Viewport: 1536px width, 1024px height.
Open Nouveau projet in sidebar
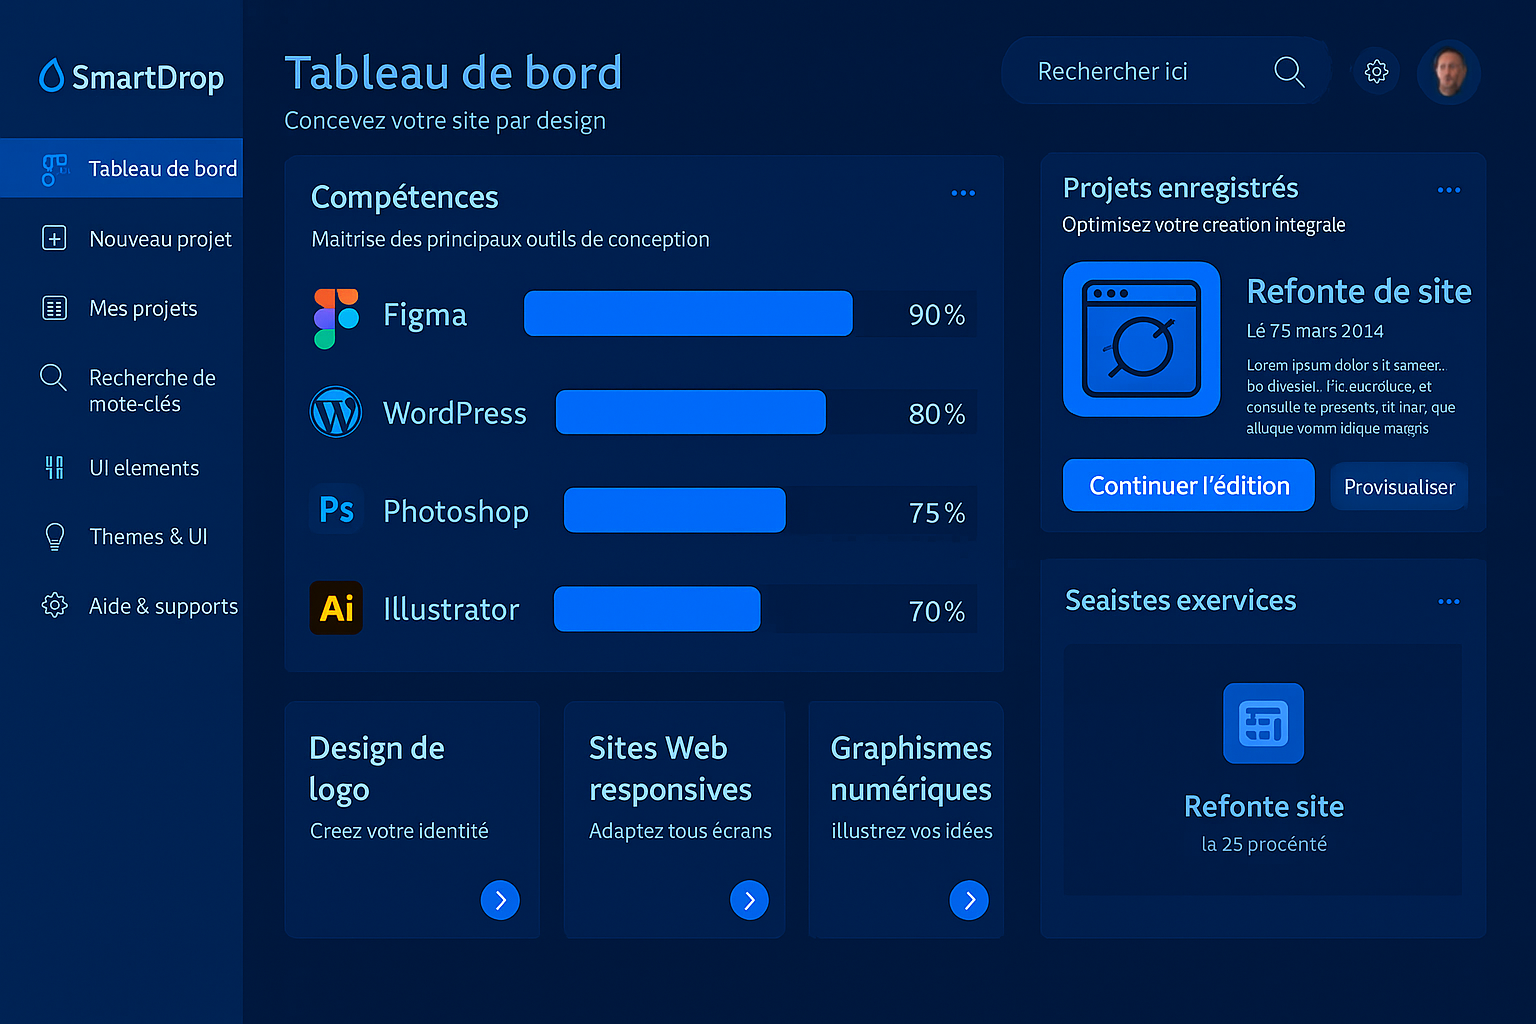point(160,239)
